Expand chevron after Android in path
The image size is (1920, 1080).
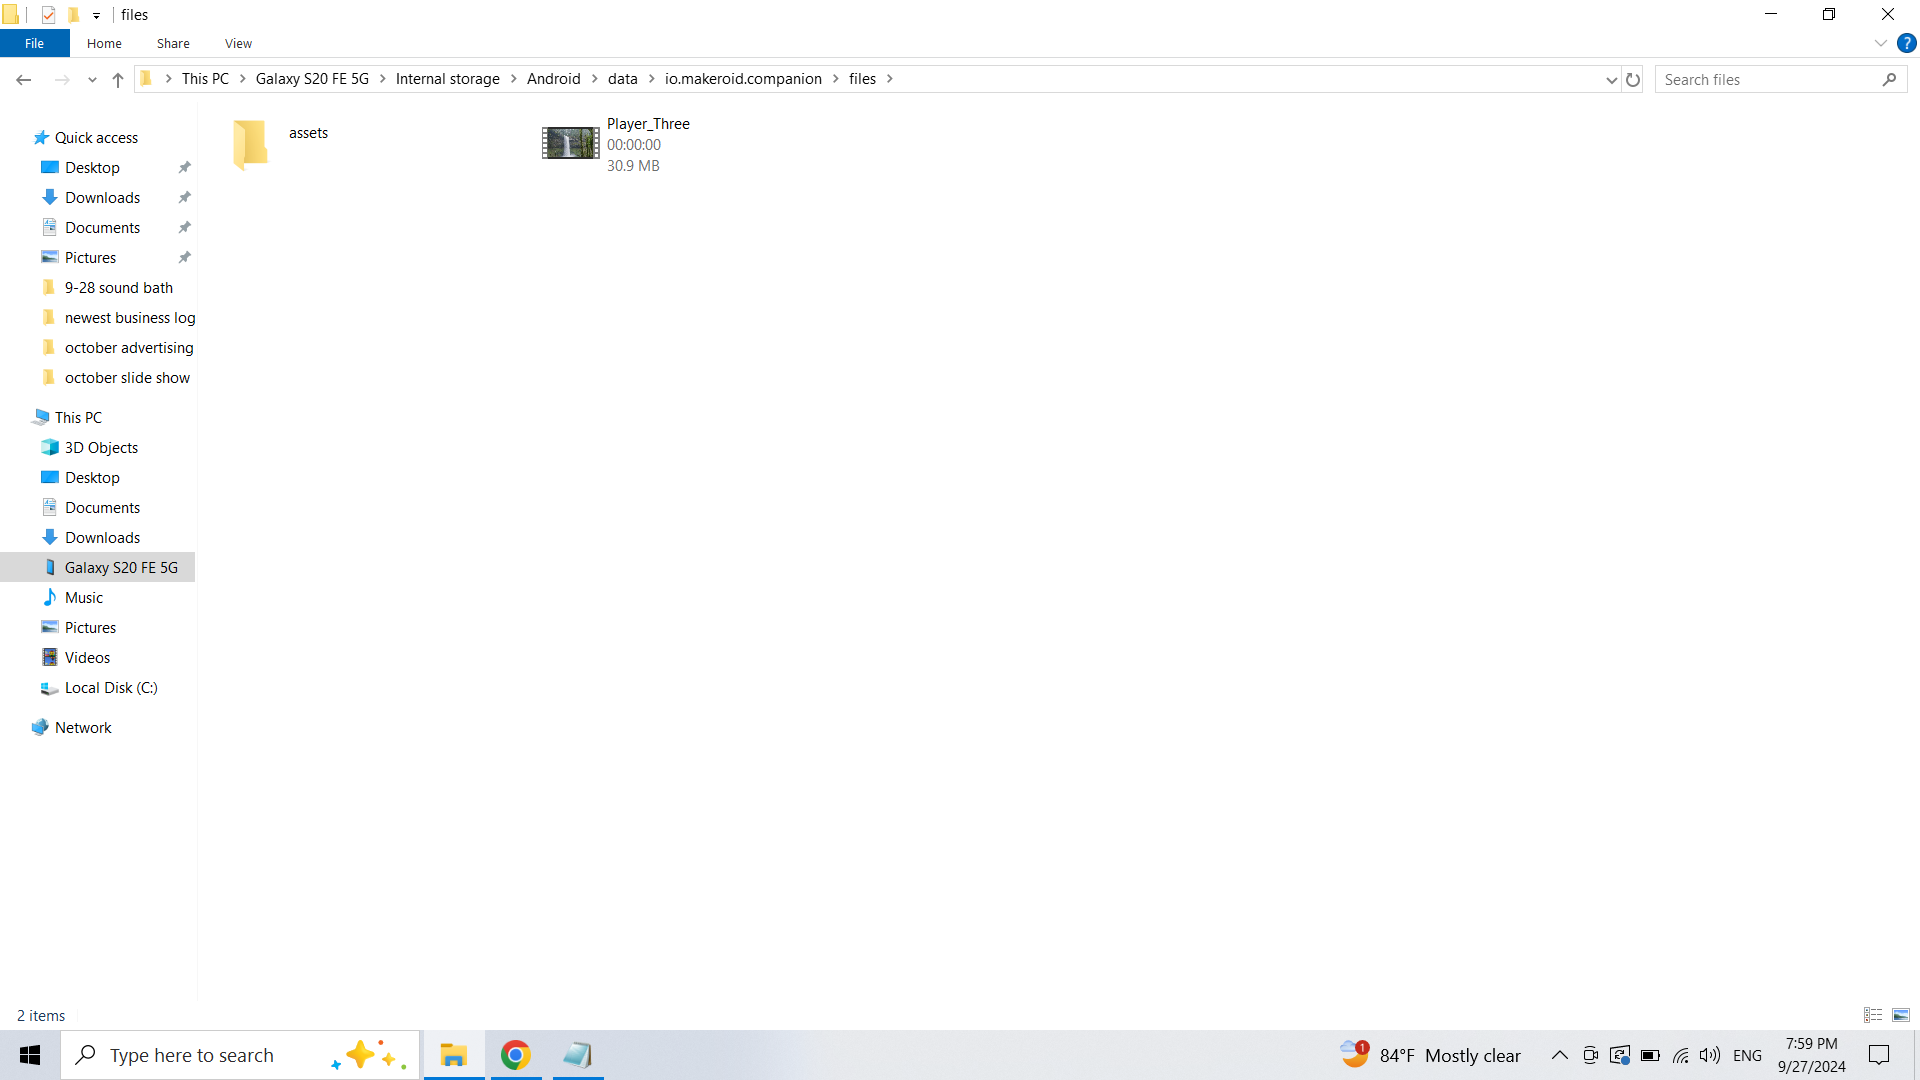pyautogui.click(x=595, y=79)
